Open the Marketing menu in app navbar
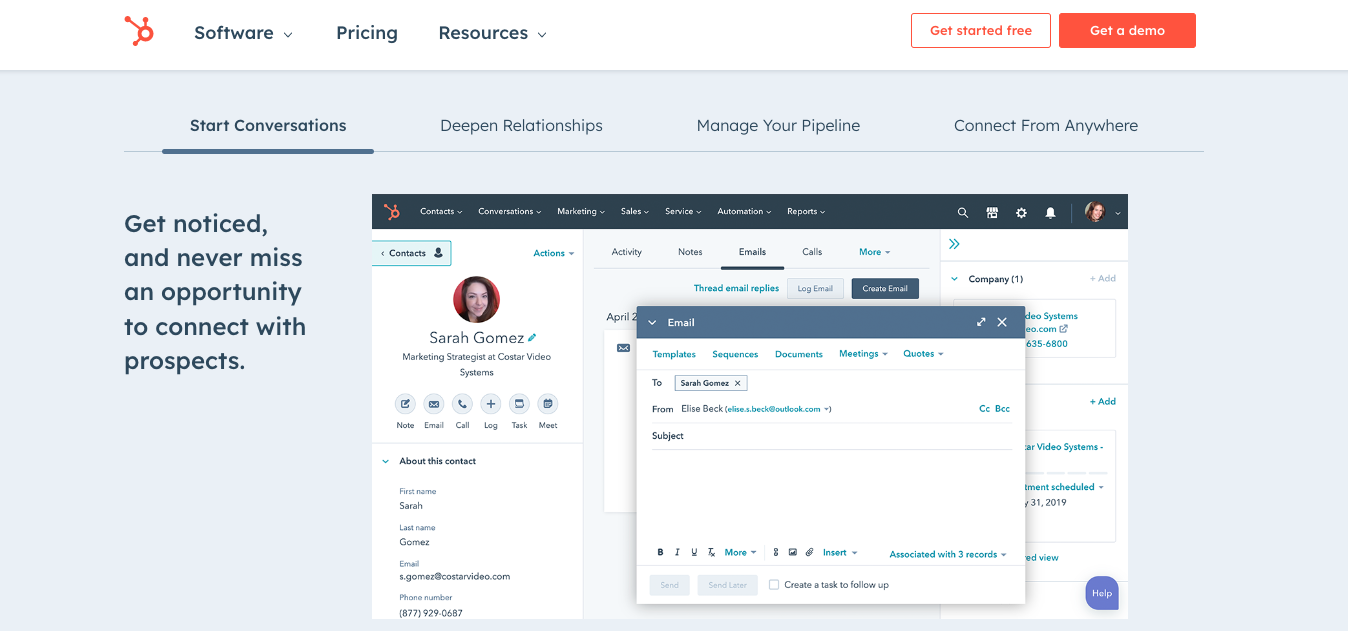Viewport: 1348px width, 631px height. click(x=581, y=212)
